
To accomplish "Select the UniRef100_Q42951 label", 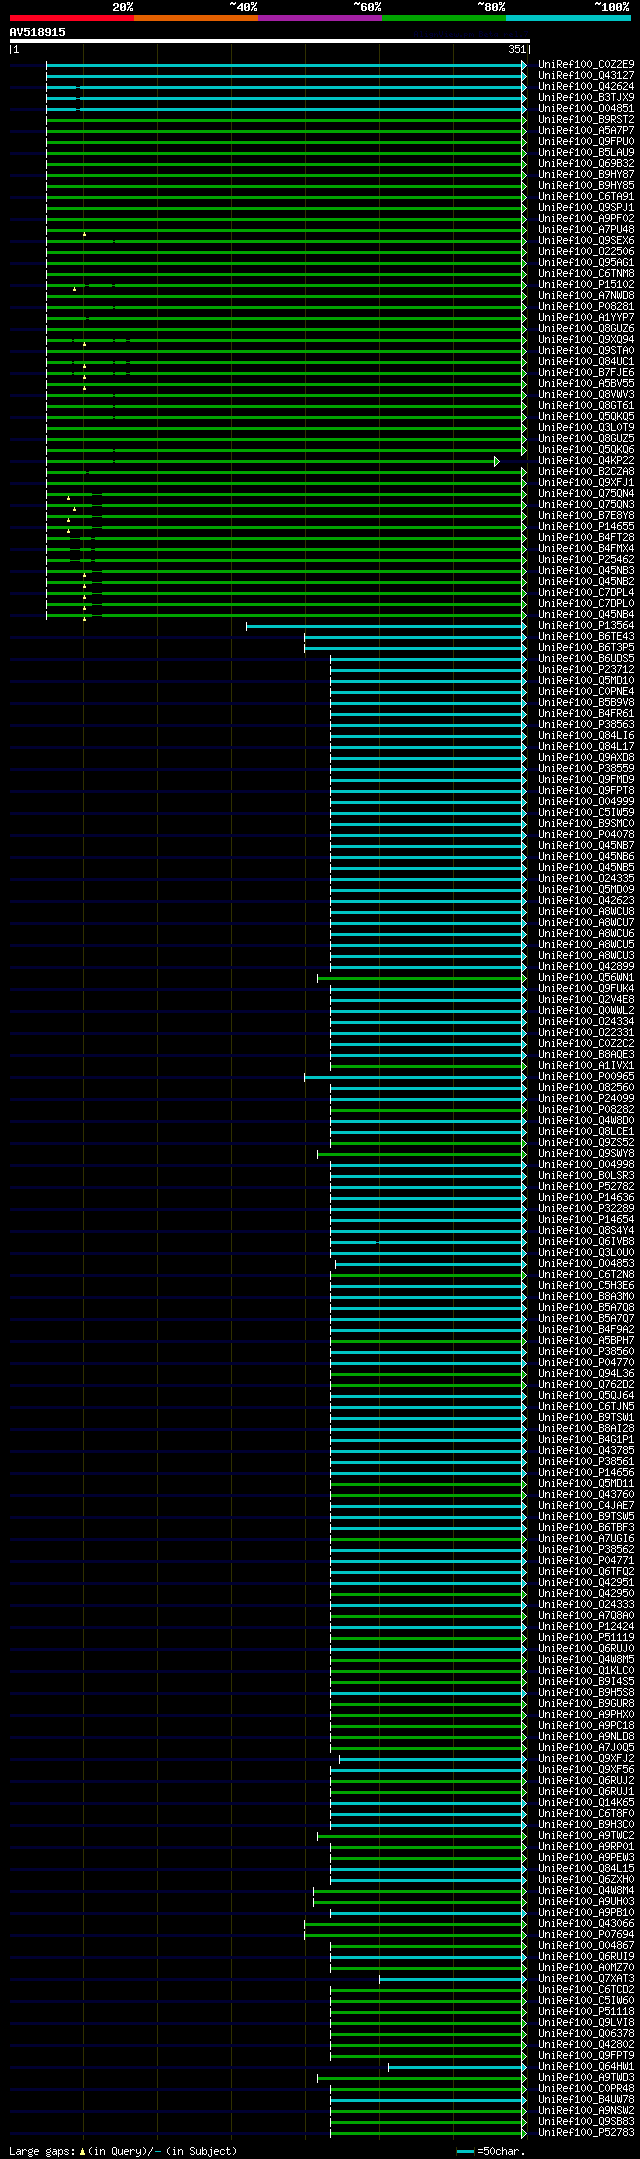I will point(586,1583).
